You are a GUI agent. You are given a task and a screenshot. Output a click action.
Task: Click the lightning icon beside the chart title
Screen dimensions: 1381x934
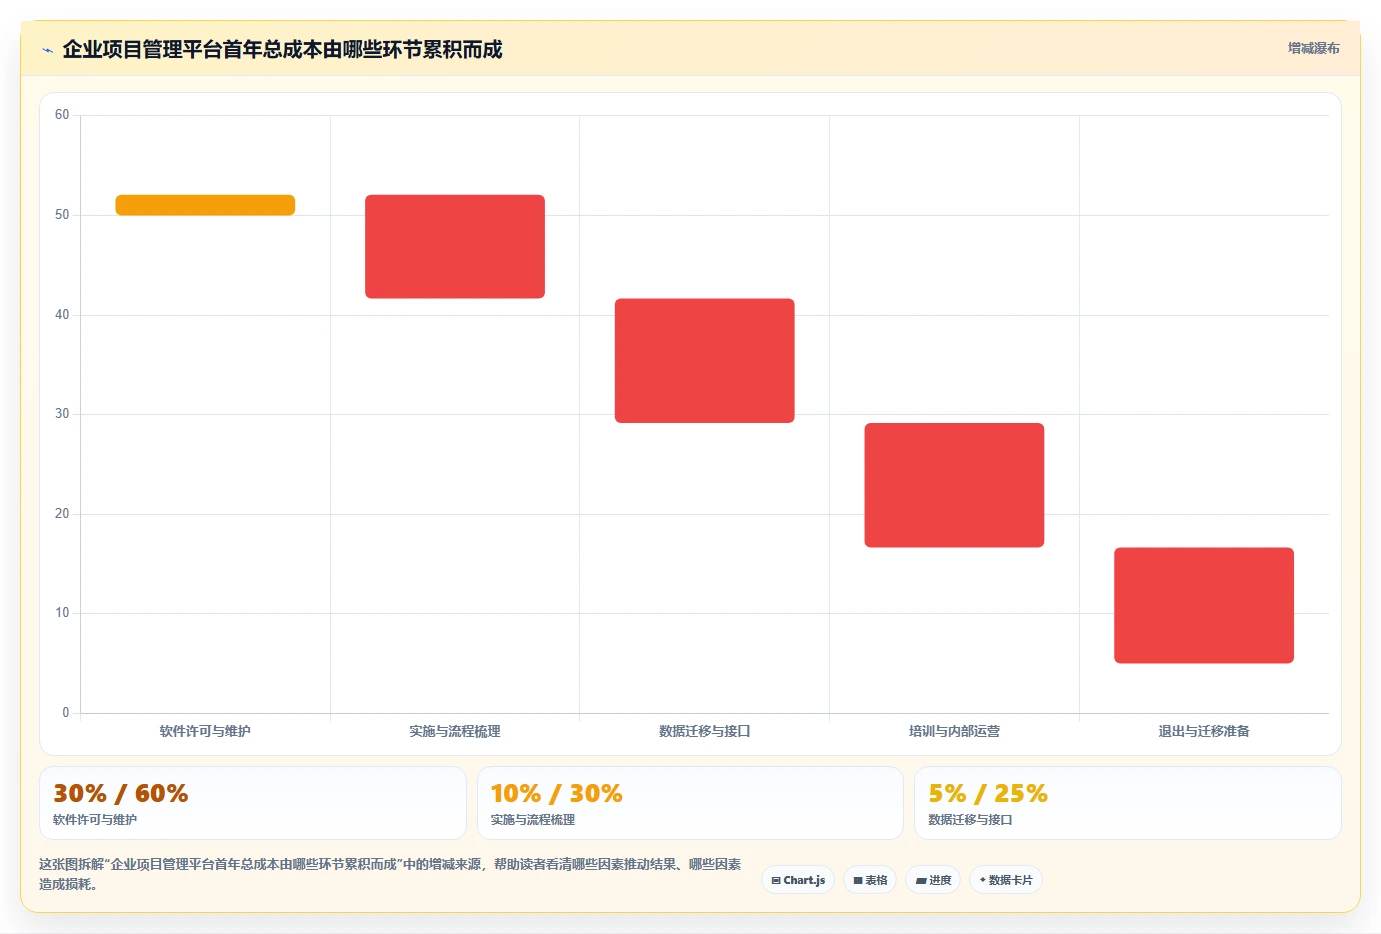click(x=47, y=50)
